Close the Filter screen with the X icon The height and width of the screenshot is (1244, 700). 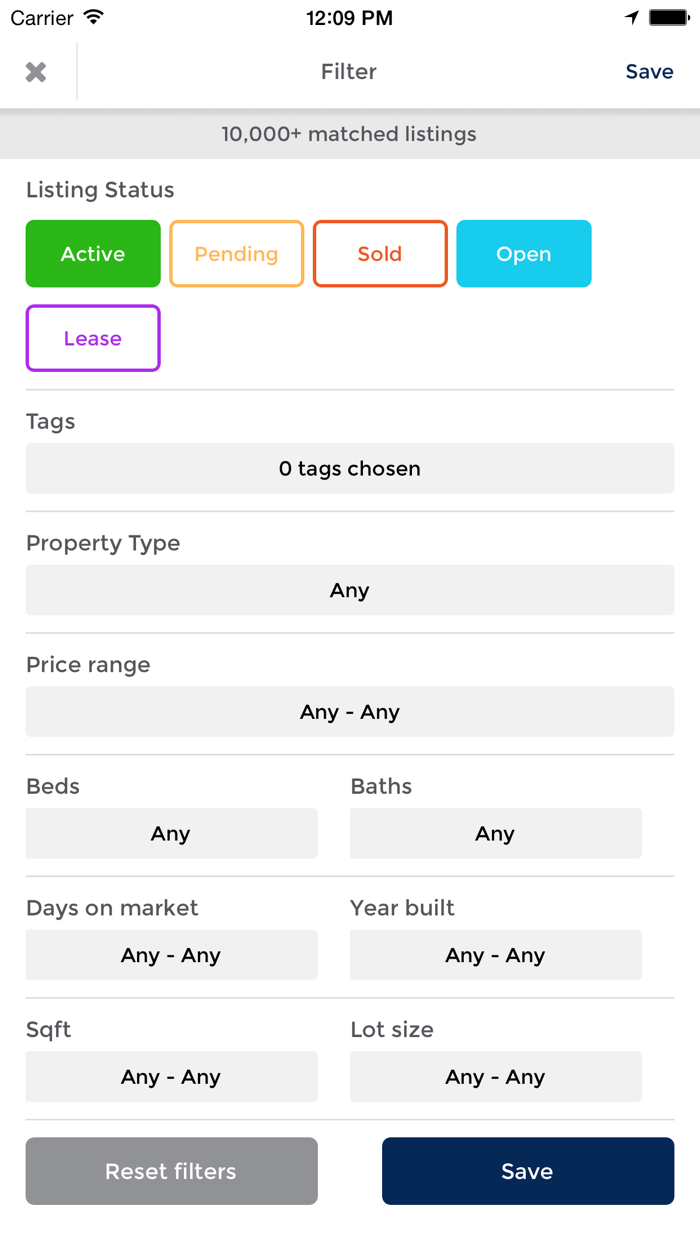click(35, 71)
